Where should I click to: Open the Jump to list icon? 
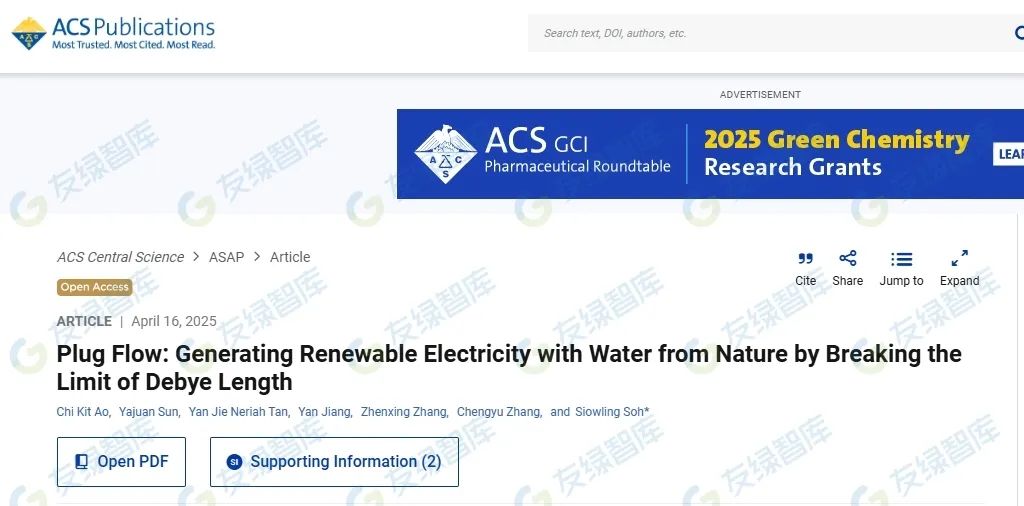click(901, 259)
